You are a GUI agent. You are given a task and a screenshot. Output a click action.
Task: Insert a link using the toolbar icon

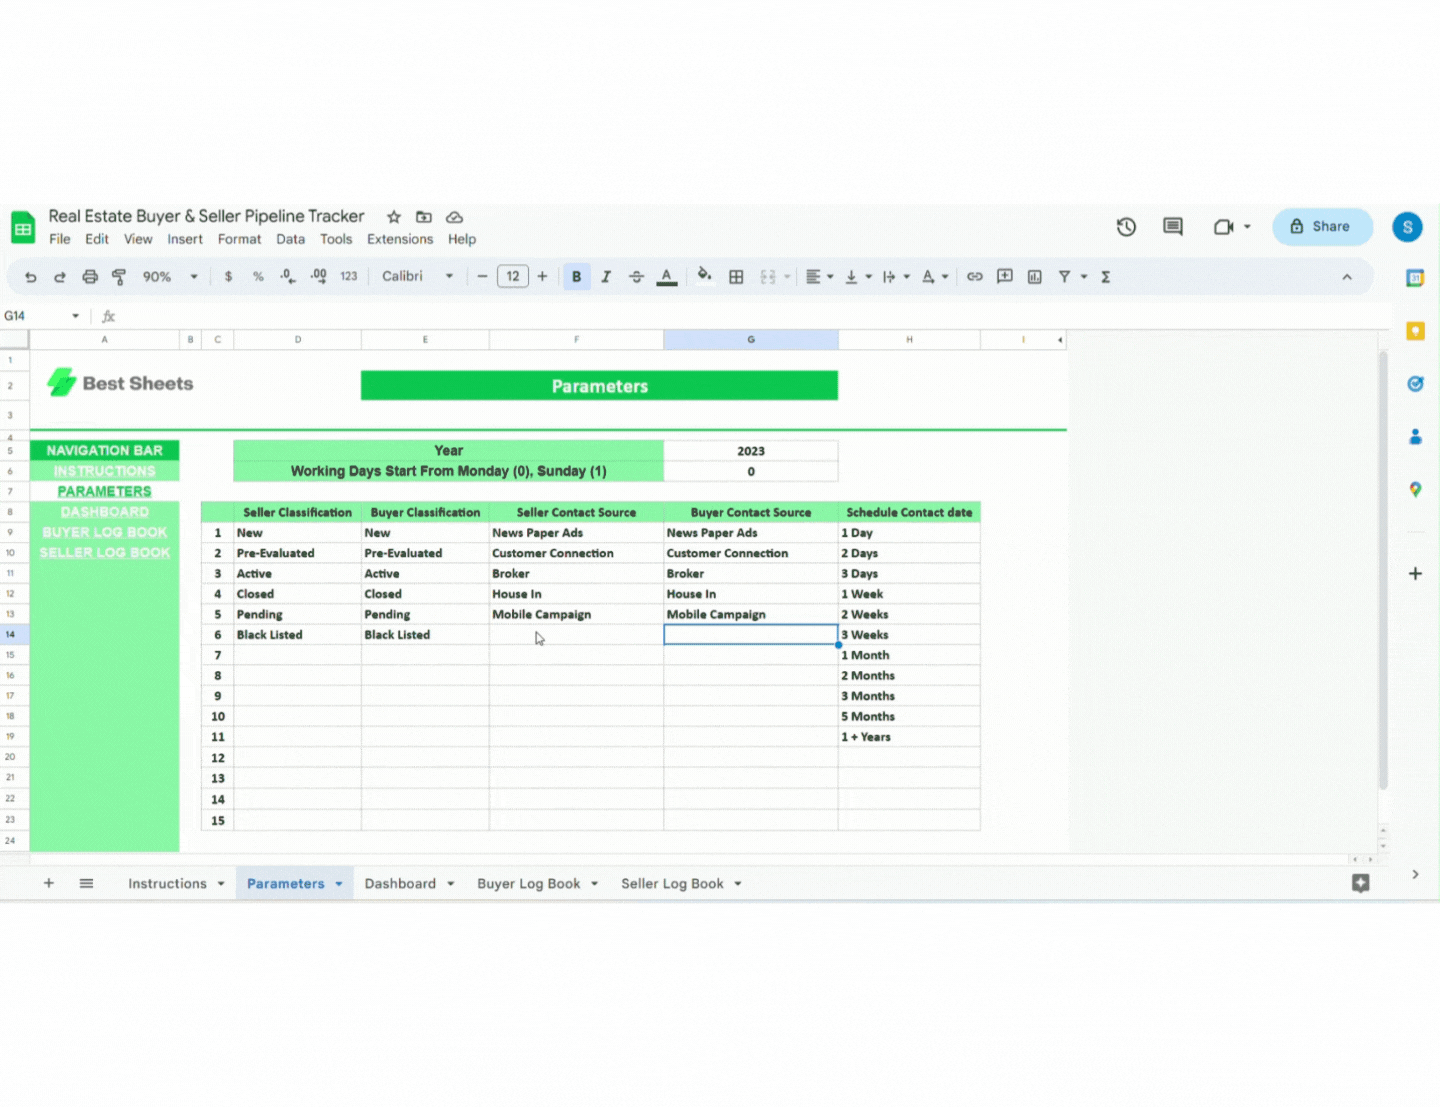(975, 276)
